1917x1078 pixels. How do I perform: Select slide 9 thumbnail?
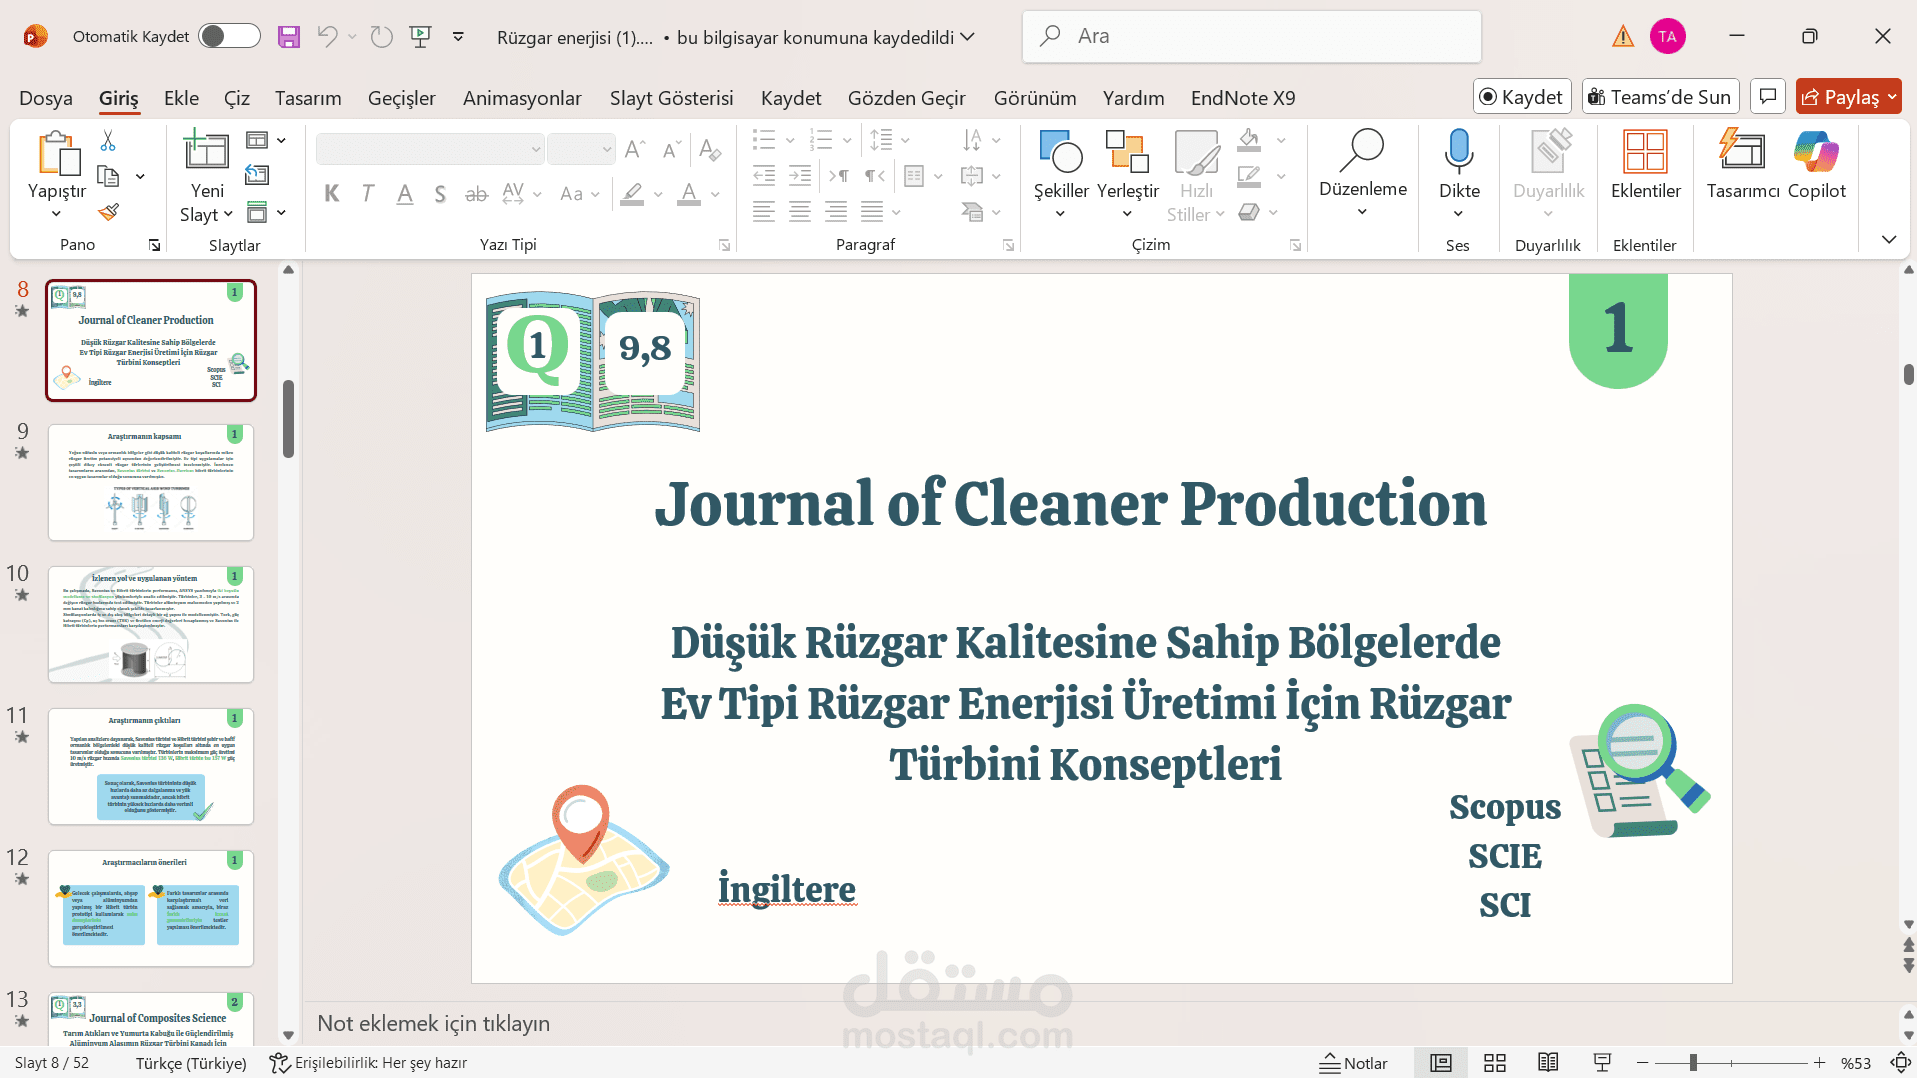[x=151, y=482]
